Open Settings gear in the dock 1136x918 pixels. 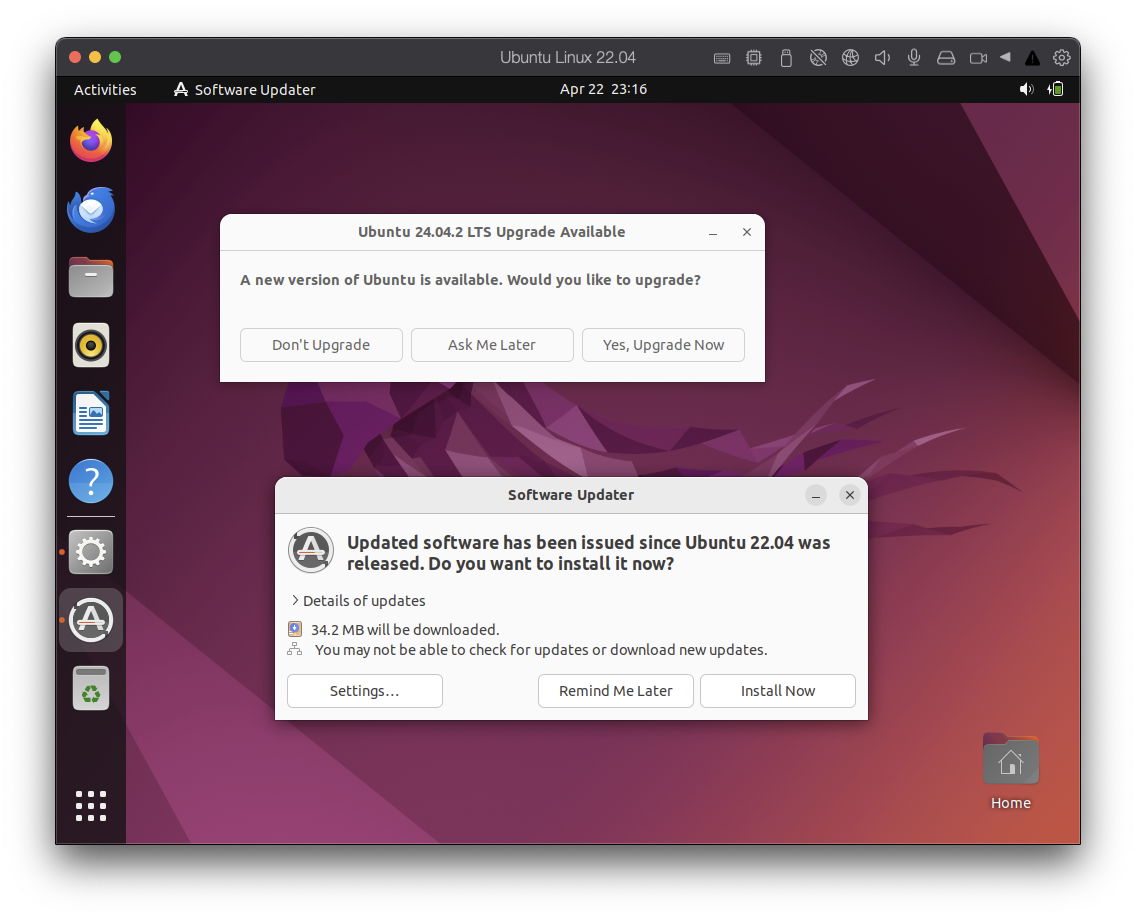tap(91, 552)
